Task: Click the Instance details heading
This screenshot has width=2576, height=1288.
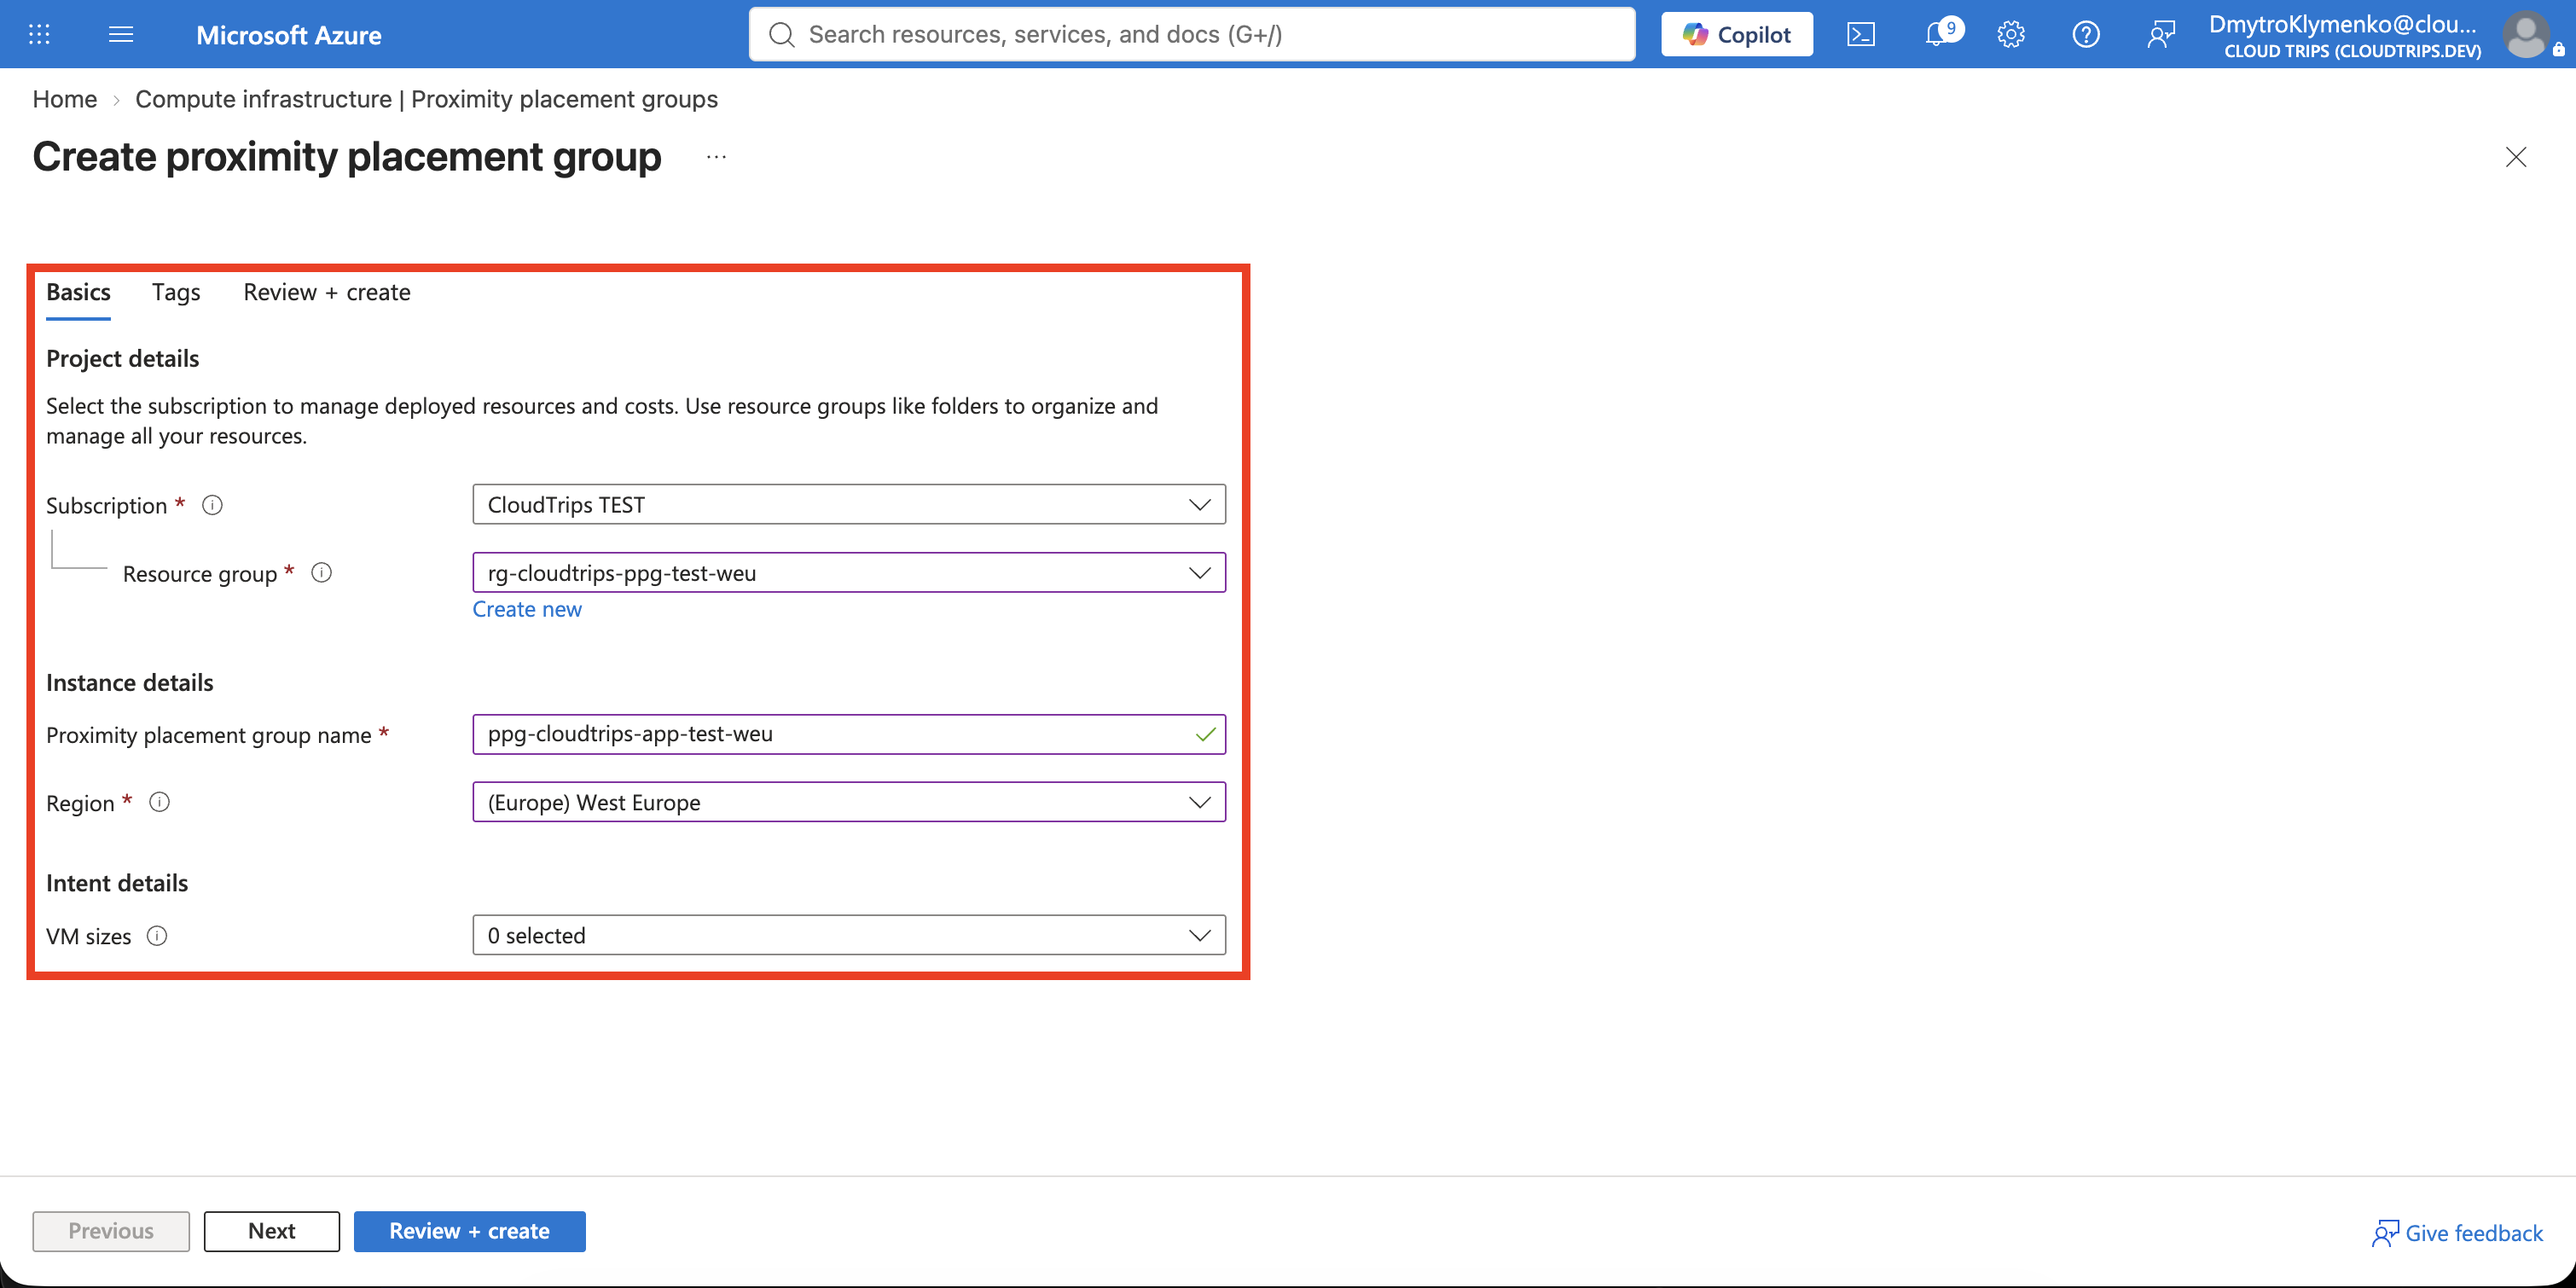Action: [x=130, y=682]
